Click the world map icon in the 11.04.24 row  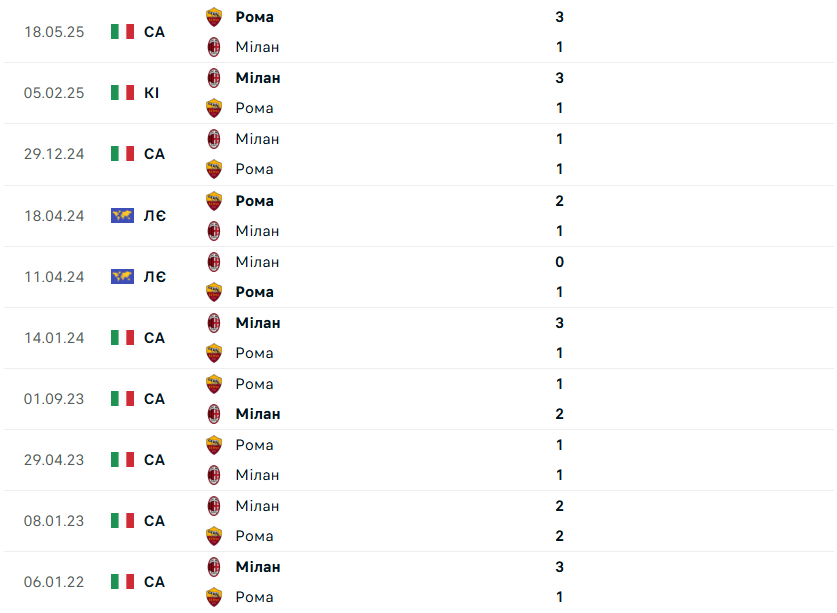click(x=122, y=276)
